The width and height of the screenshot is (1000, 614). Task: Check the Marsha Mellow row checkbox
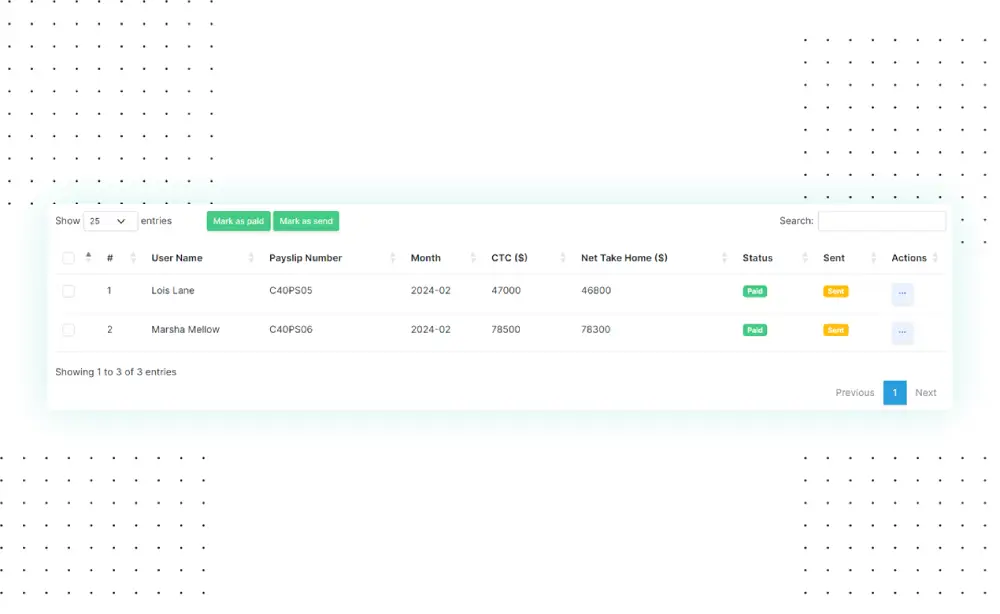tap(68, 330)
